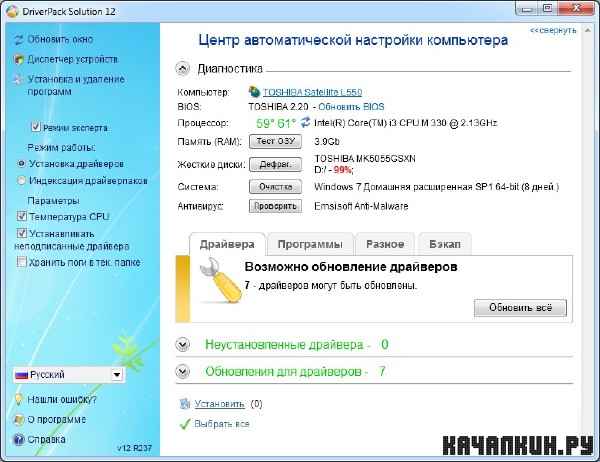Click the свернуть collapse link at top

coord(553,30)
